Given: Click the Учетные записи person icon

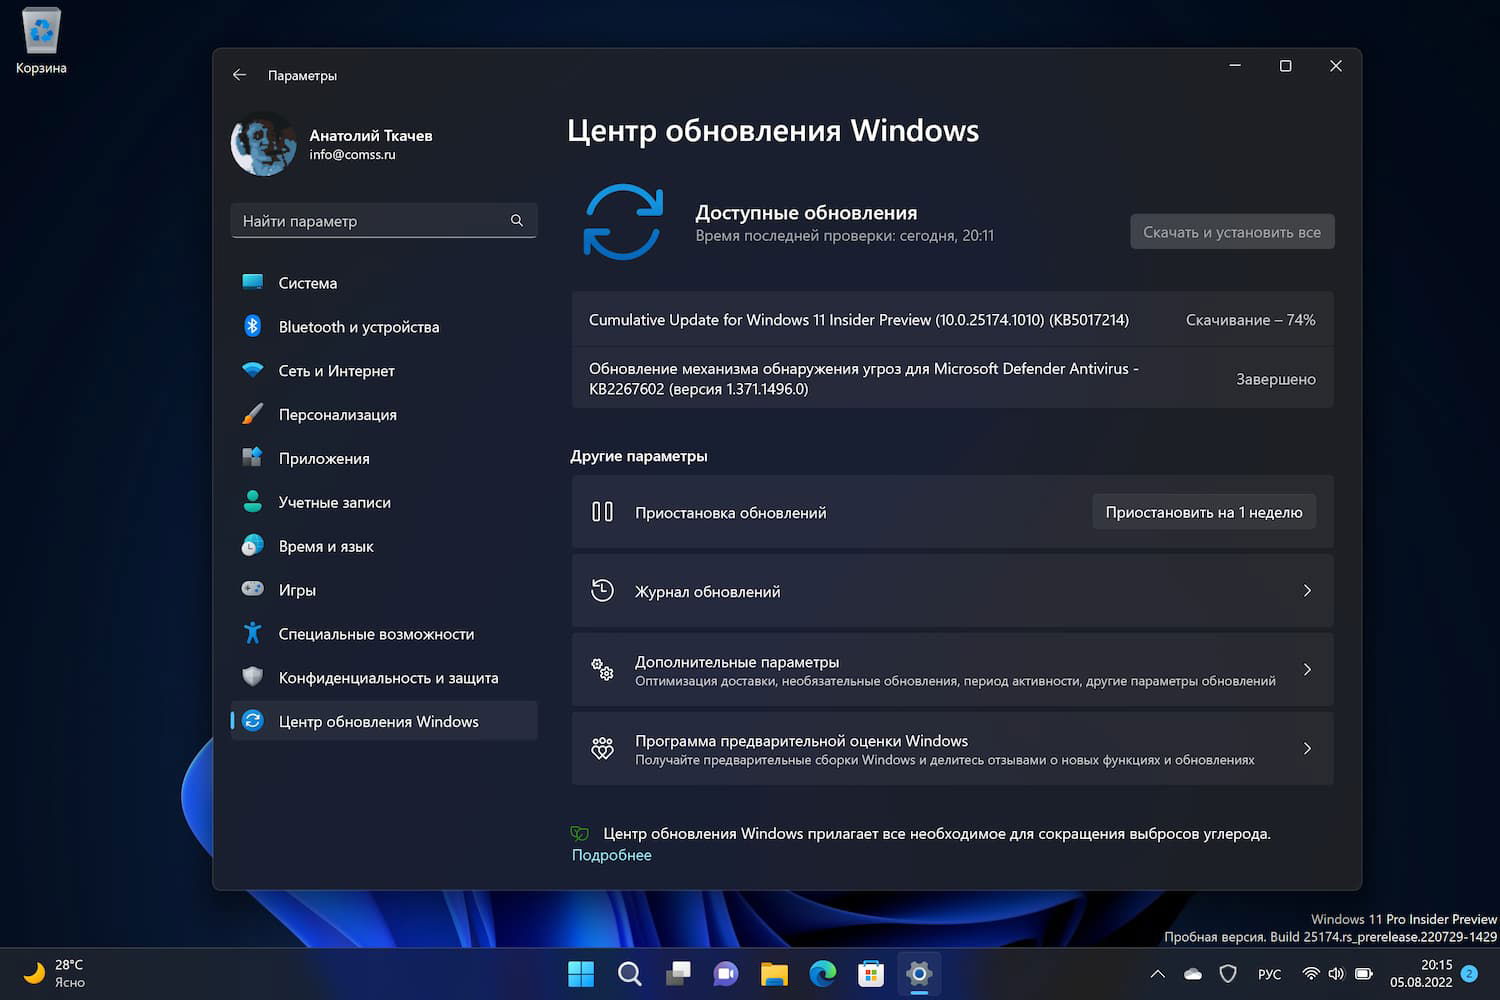Looking at the screenshot, I should 253,502.
